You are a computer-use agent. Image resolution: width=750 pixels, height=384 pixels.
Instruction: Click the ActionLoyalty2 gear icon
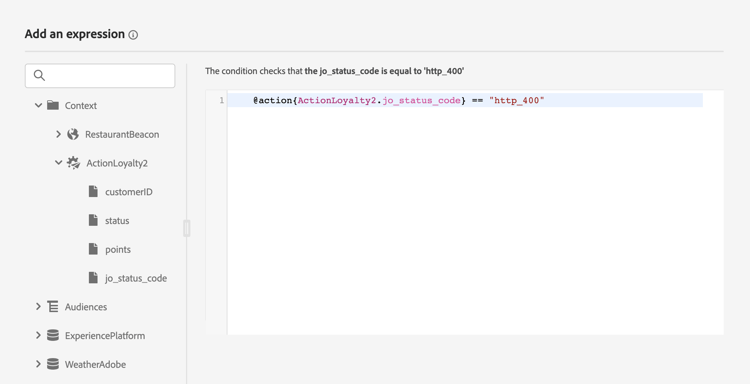pos(73,163)
